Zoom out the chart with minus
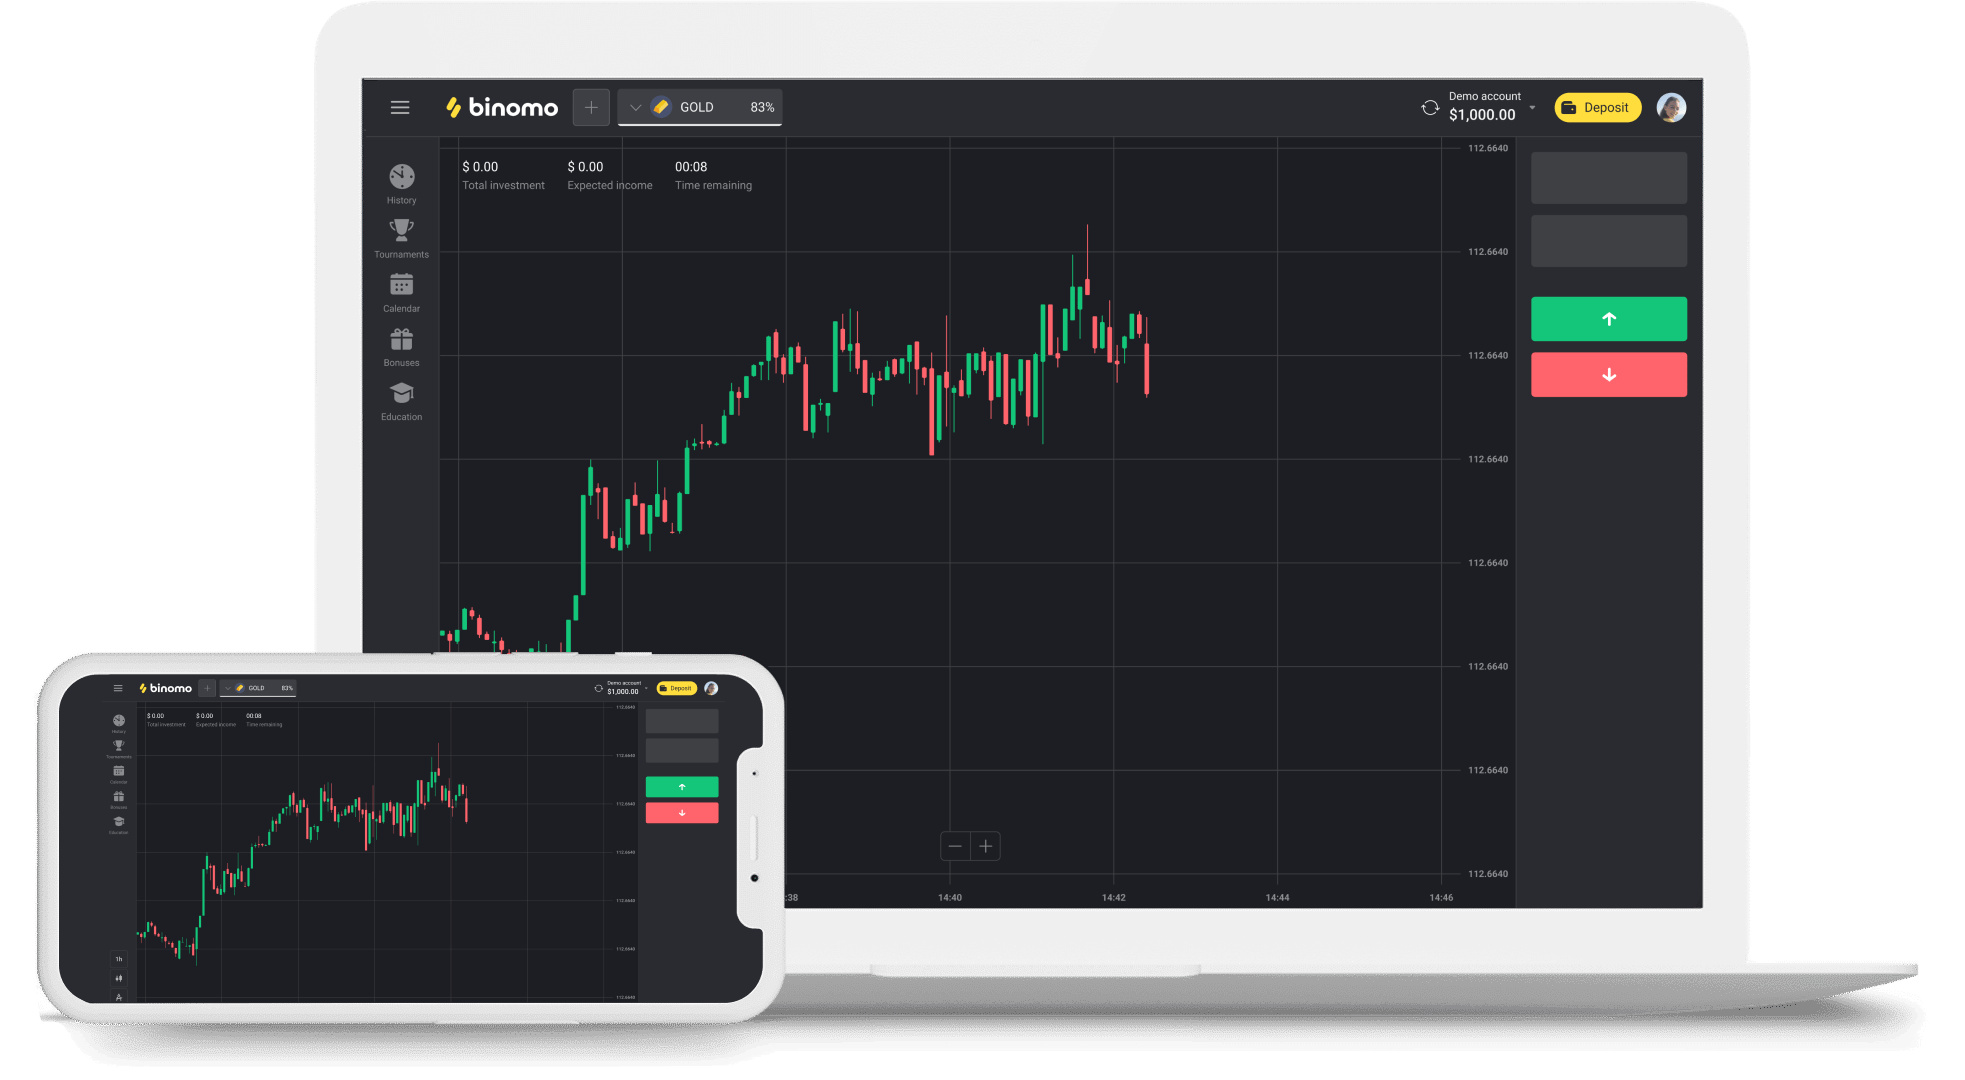The height and width of the screenshot is (1080, 1965). (x=955, y=846)
